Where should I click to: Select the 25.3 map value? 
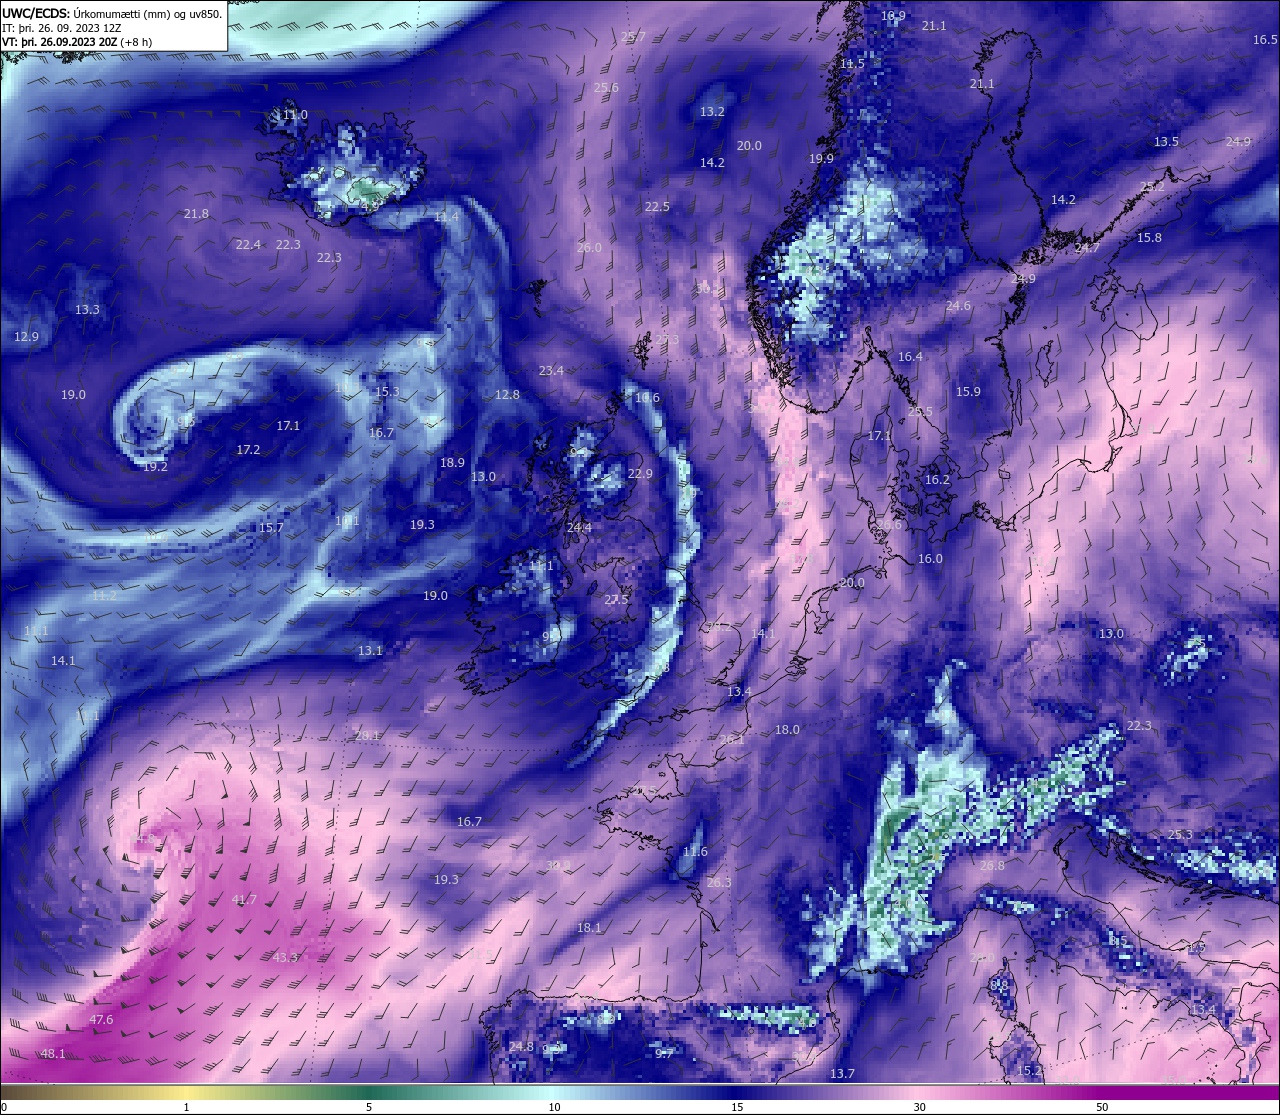coord(1180,835)
